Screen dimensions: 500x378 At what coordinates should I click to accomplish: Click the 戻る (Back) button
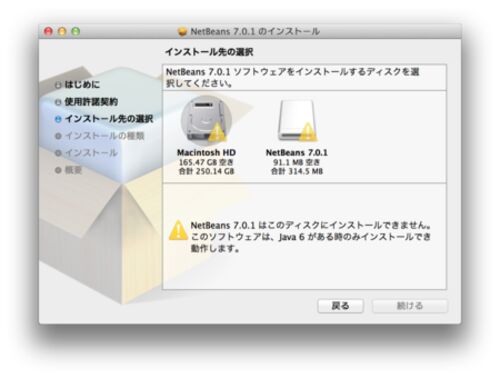point(340,306)
